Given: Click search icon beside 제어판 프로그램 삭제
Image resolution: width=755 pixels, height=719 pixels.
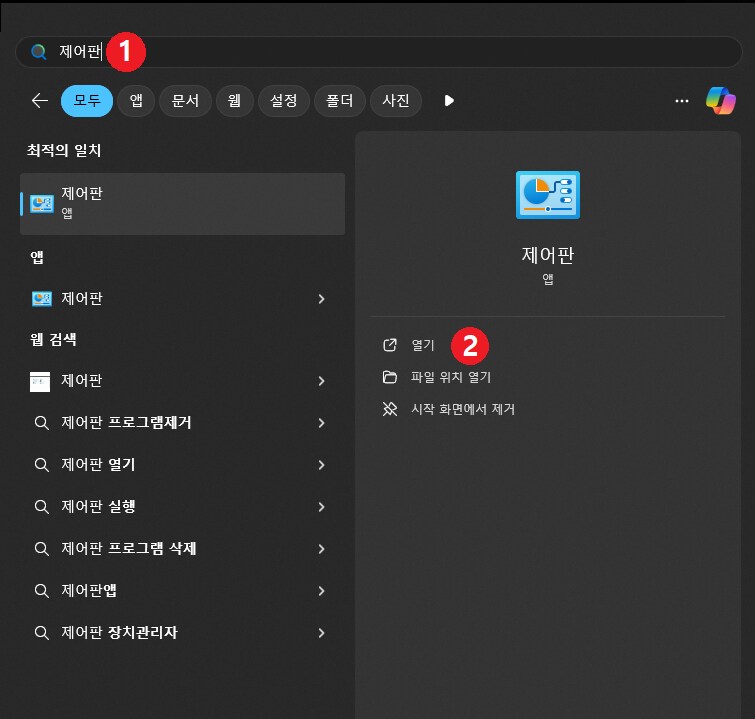Looking at the screenshot, I should pos(42,549).
